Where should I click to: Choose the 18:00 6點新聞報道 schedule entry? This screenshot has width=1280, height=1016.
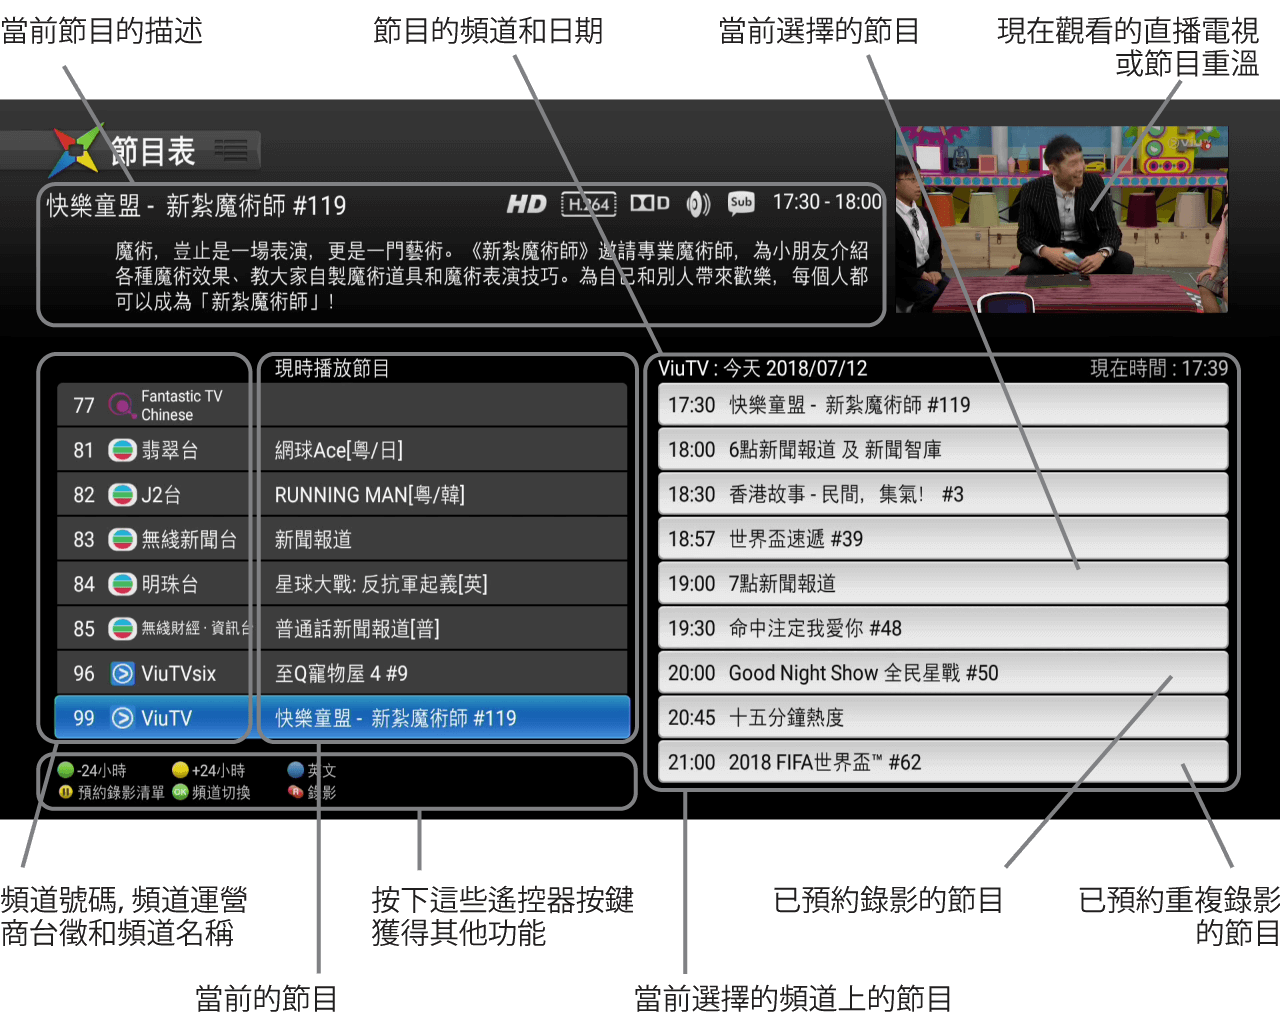[942, 450]
